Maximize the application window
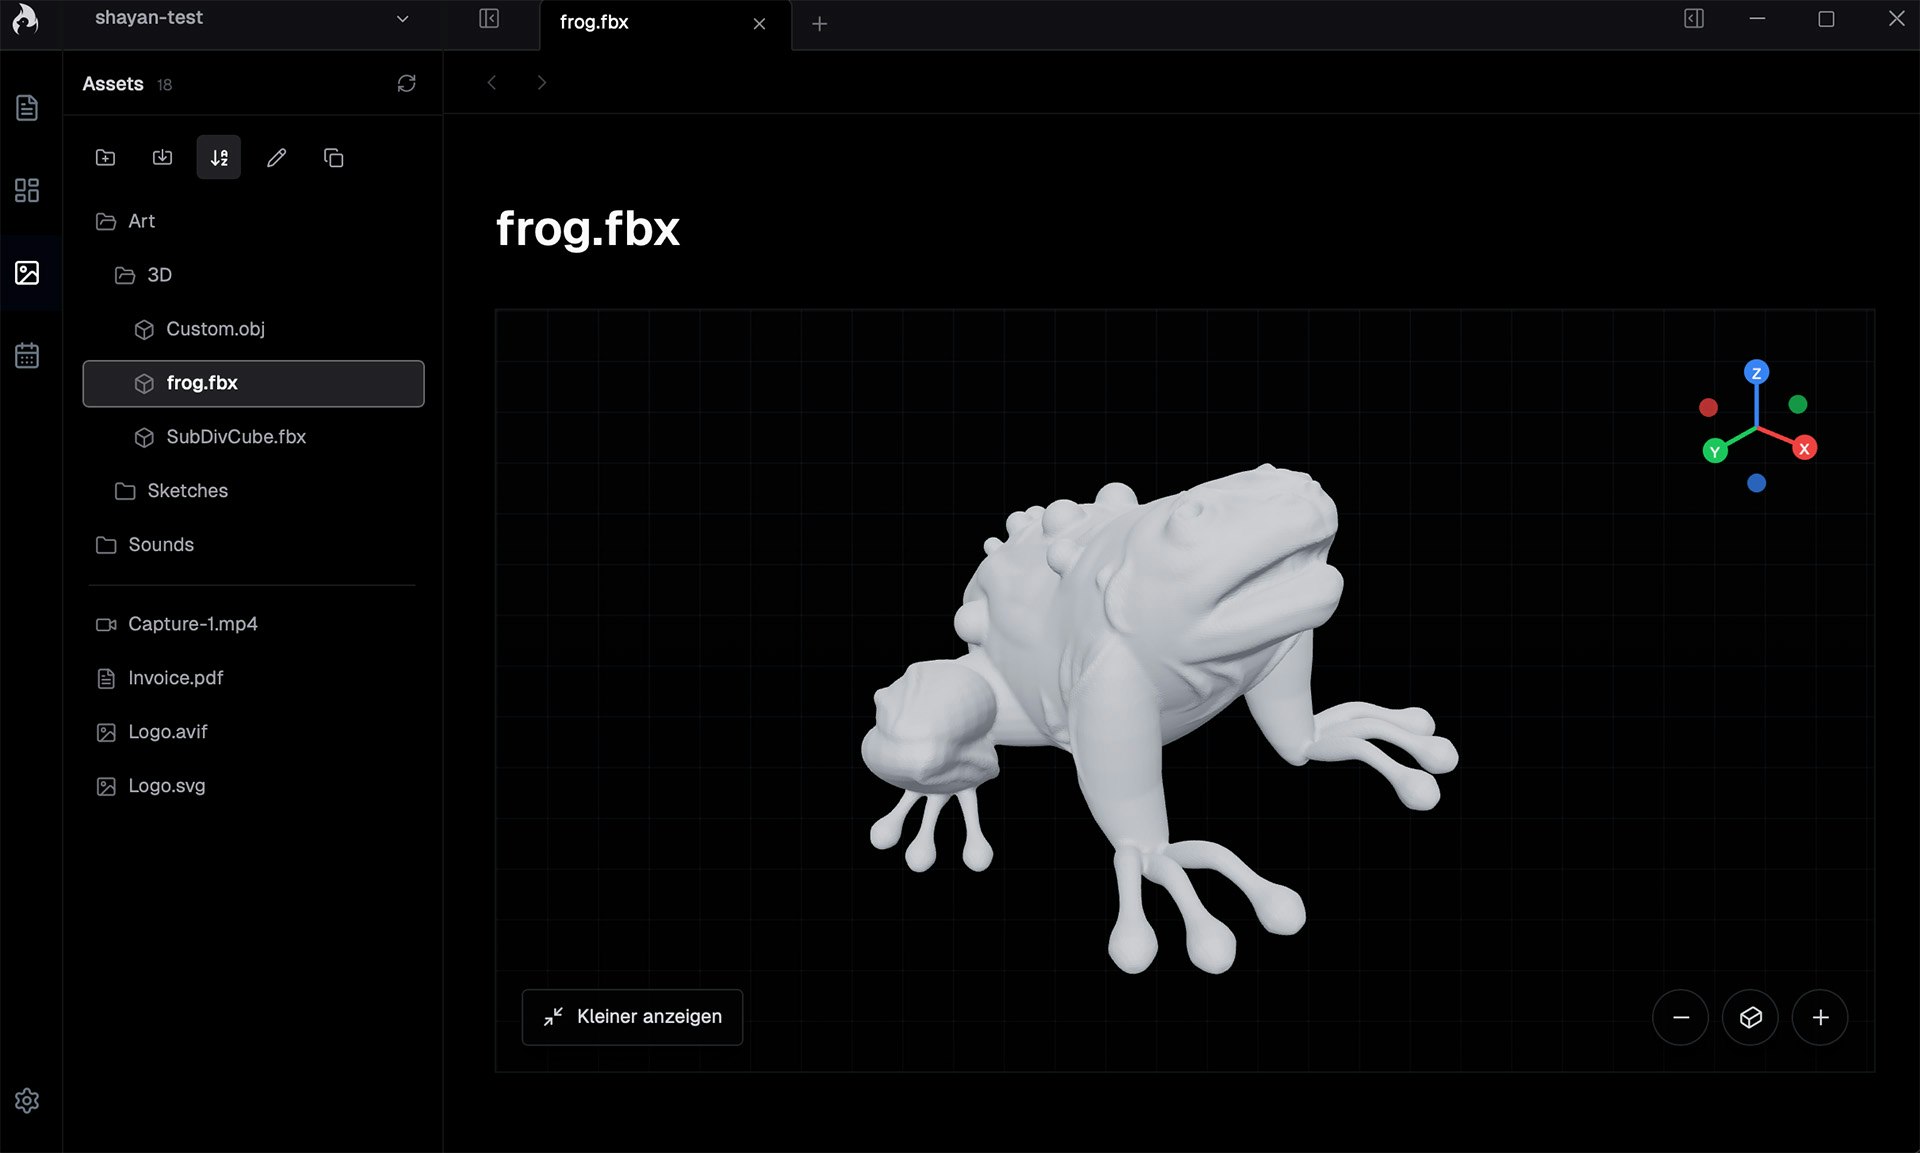The width and height of the screenshot is (1920, 1153). [x=1826, y=19]
